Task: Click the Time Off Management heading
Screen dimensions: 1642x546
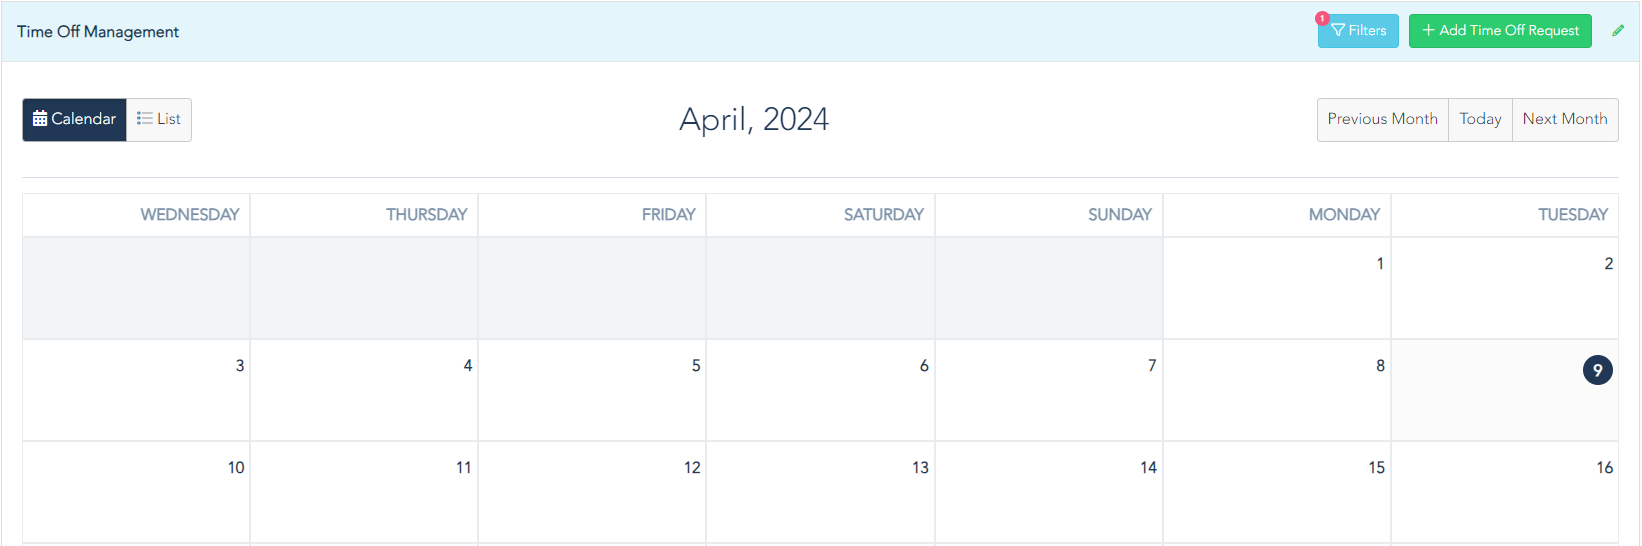Action: [98, 32]
